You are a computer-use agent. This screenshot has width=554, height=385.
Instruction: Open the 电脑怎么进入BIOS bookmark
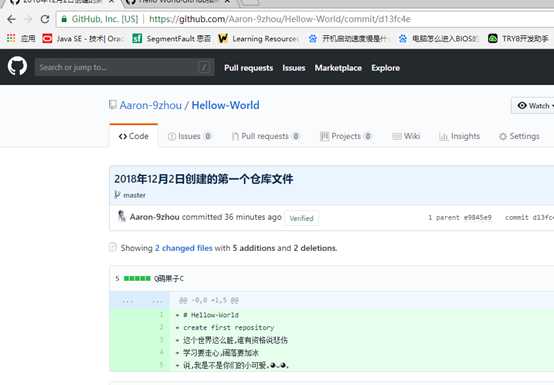pyautogui.click(x=438, y=38)
